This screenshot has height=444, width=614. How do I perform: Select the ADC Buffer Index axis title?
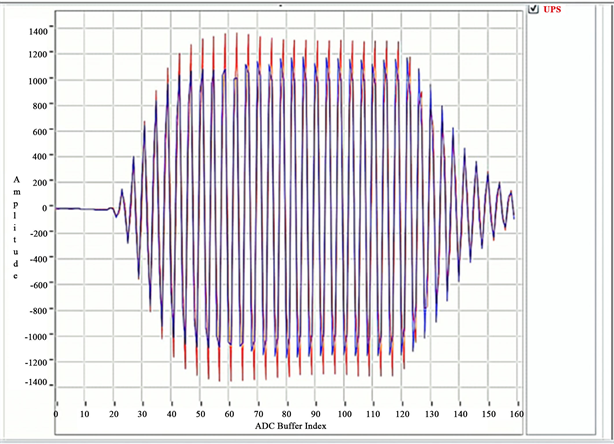[288, 426]
